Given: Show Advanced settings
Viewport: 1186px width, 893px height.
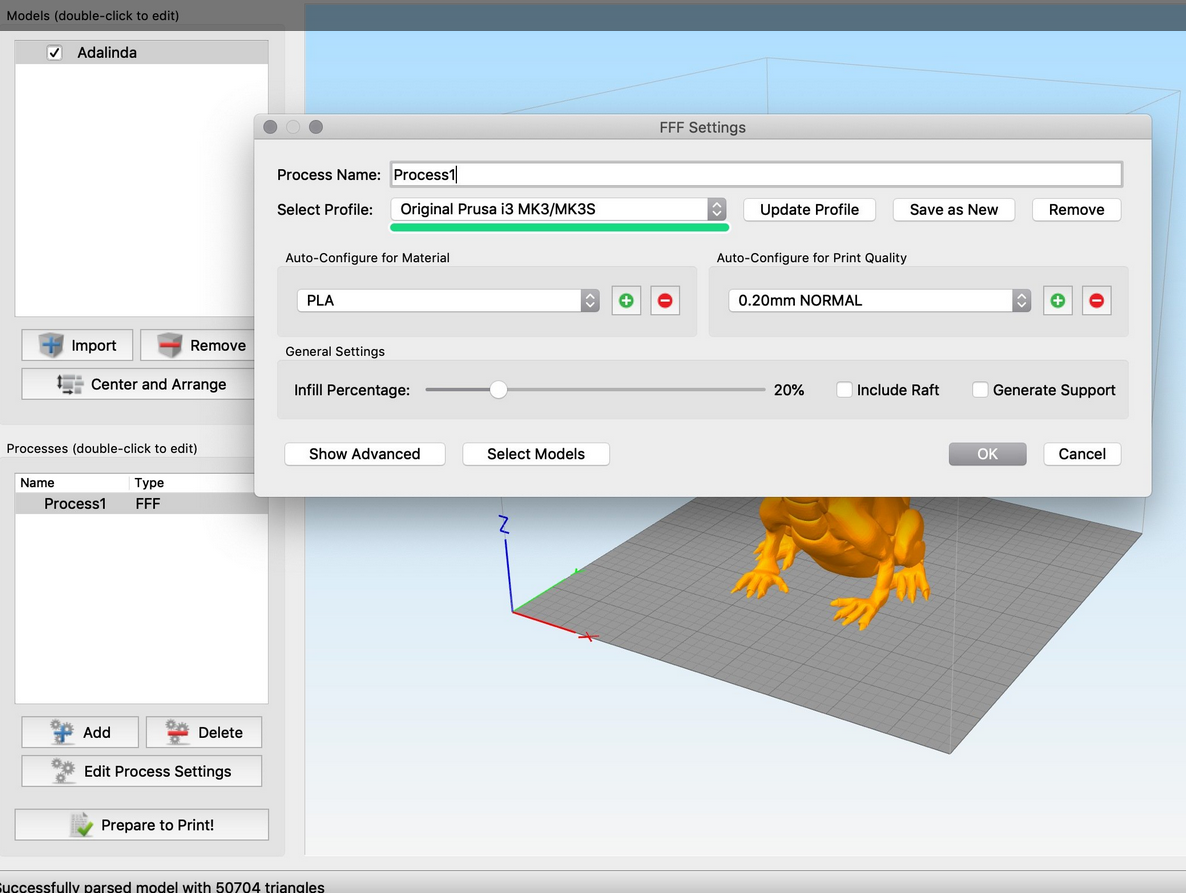Looking at the screenshot, I should click(x=365, y=454).
